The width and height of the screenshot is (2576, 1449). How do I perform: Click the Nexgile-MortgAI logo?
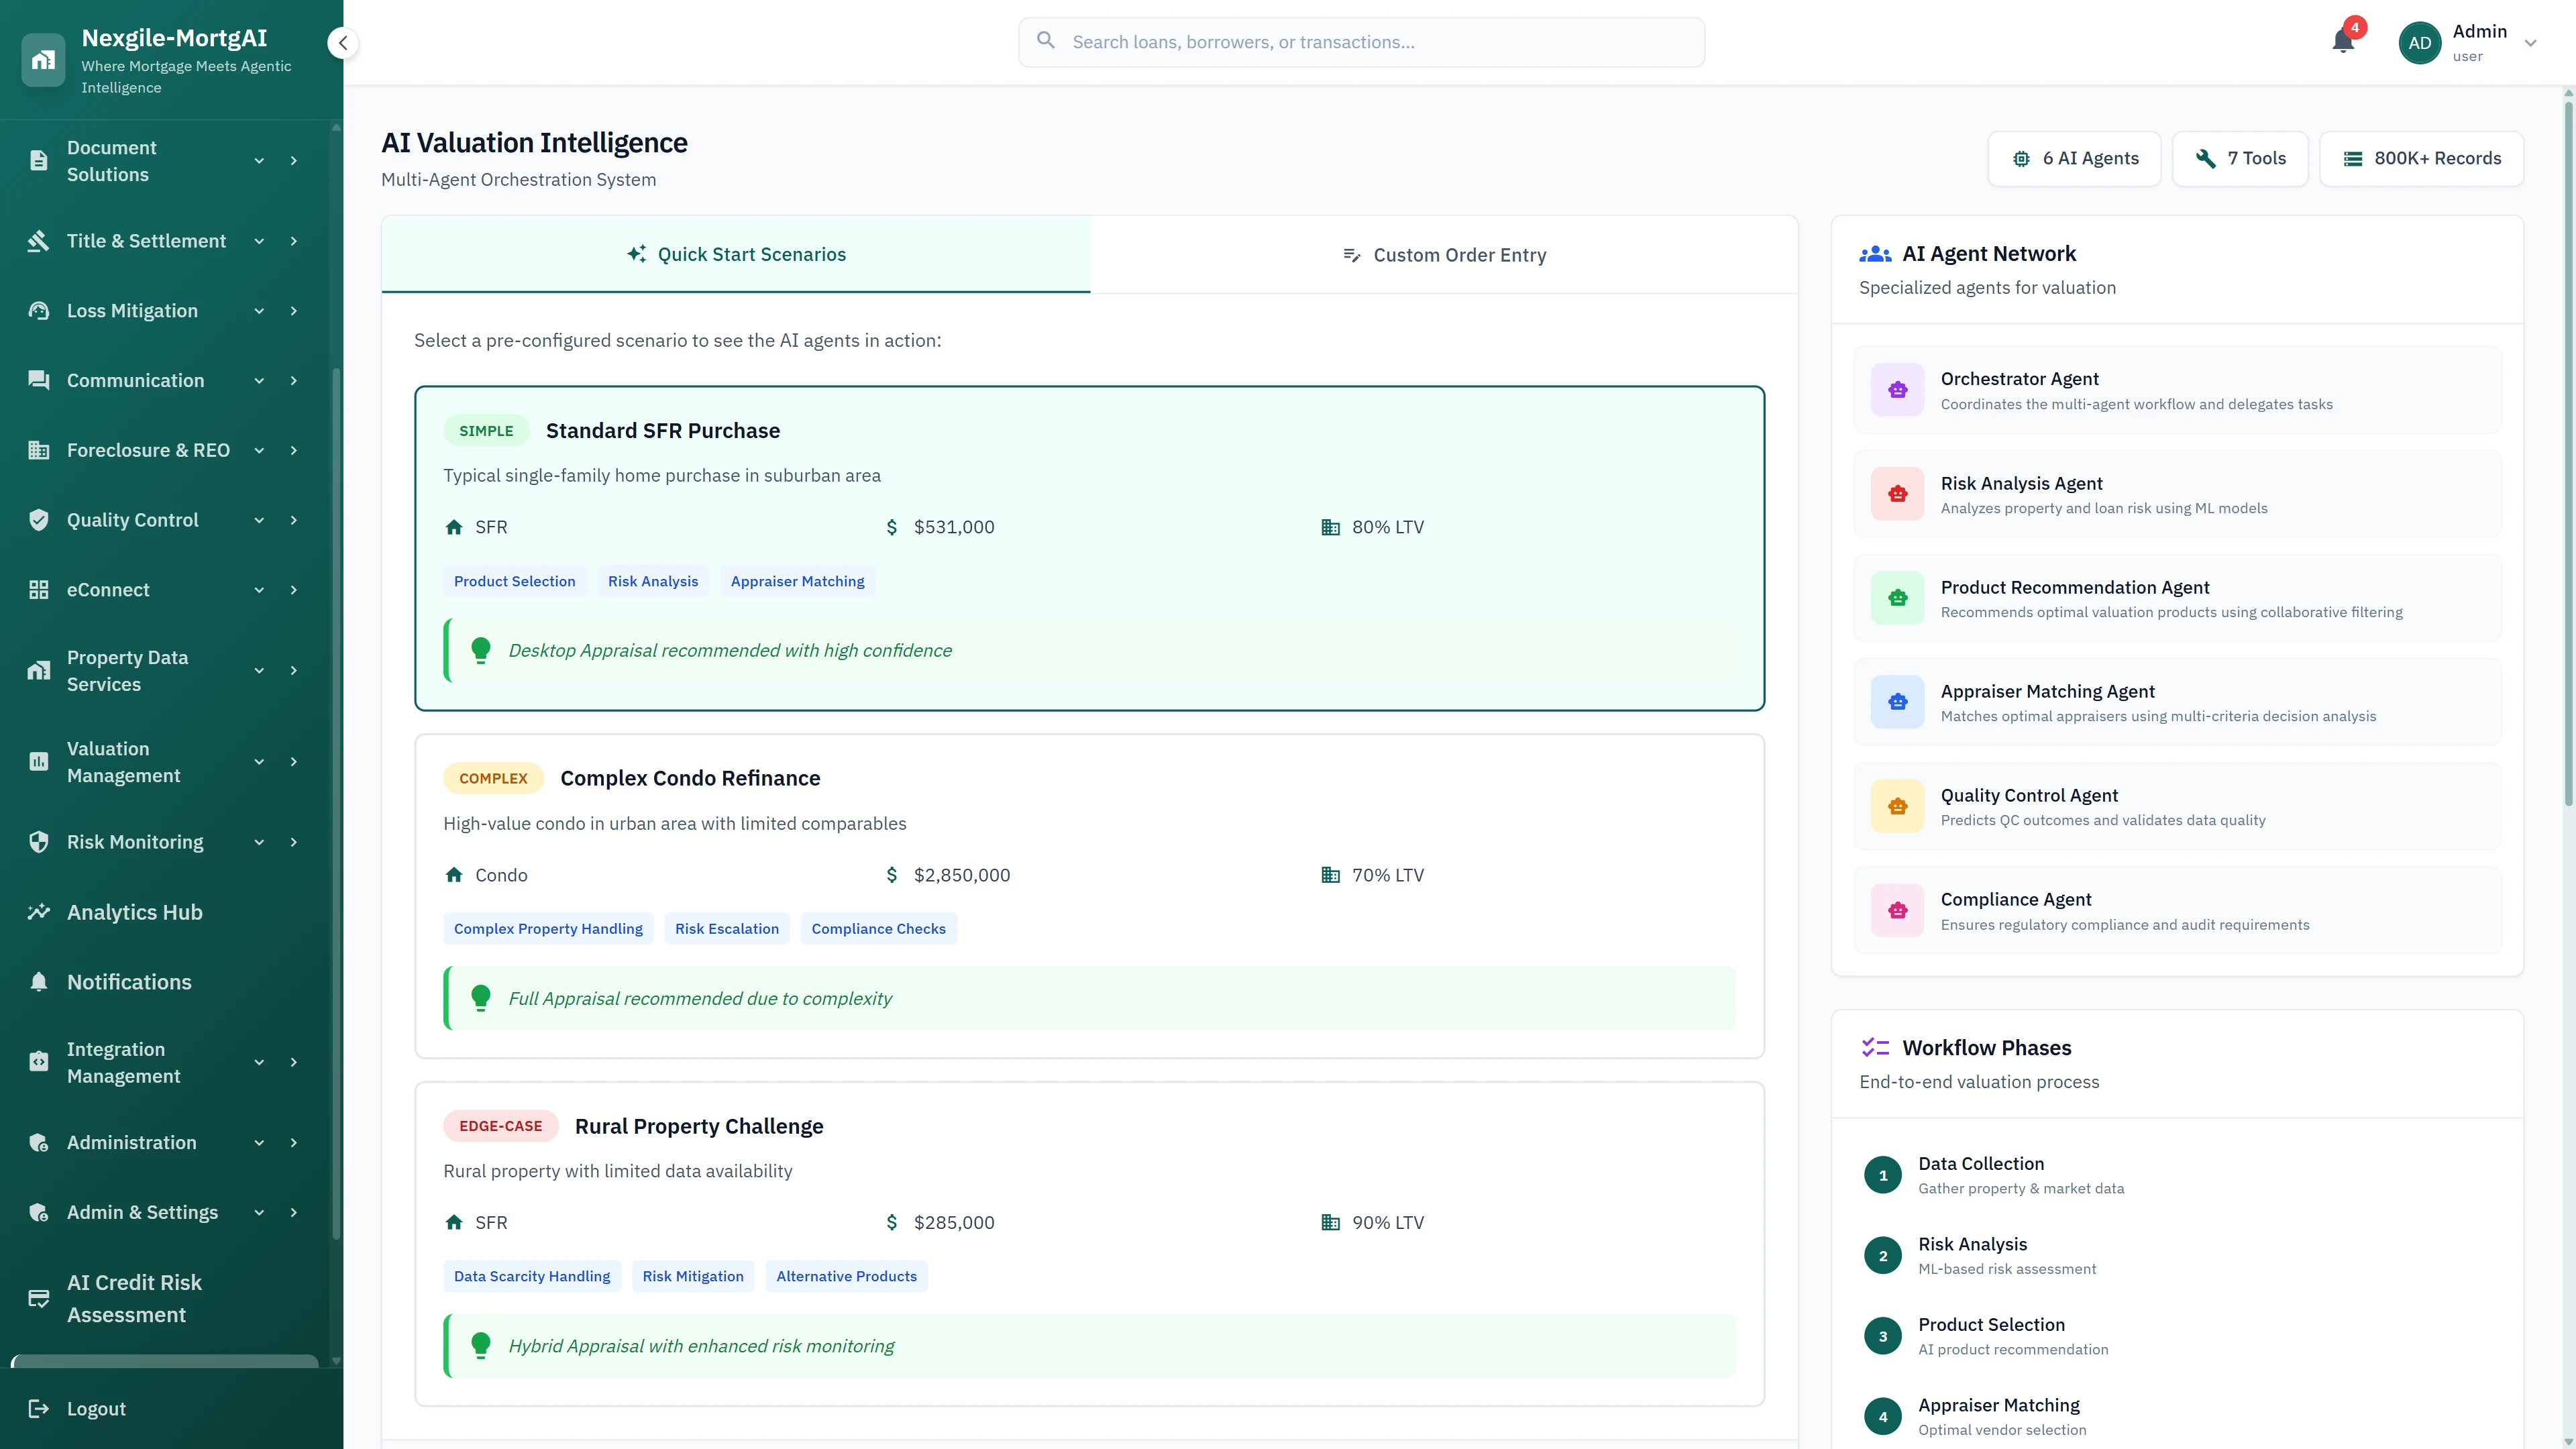click(43, 59)
